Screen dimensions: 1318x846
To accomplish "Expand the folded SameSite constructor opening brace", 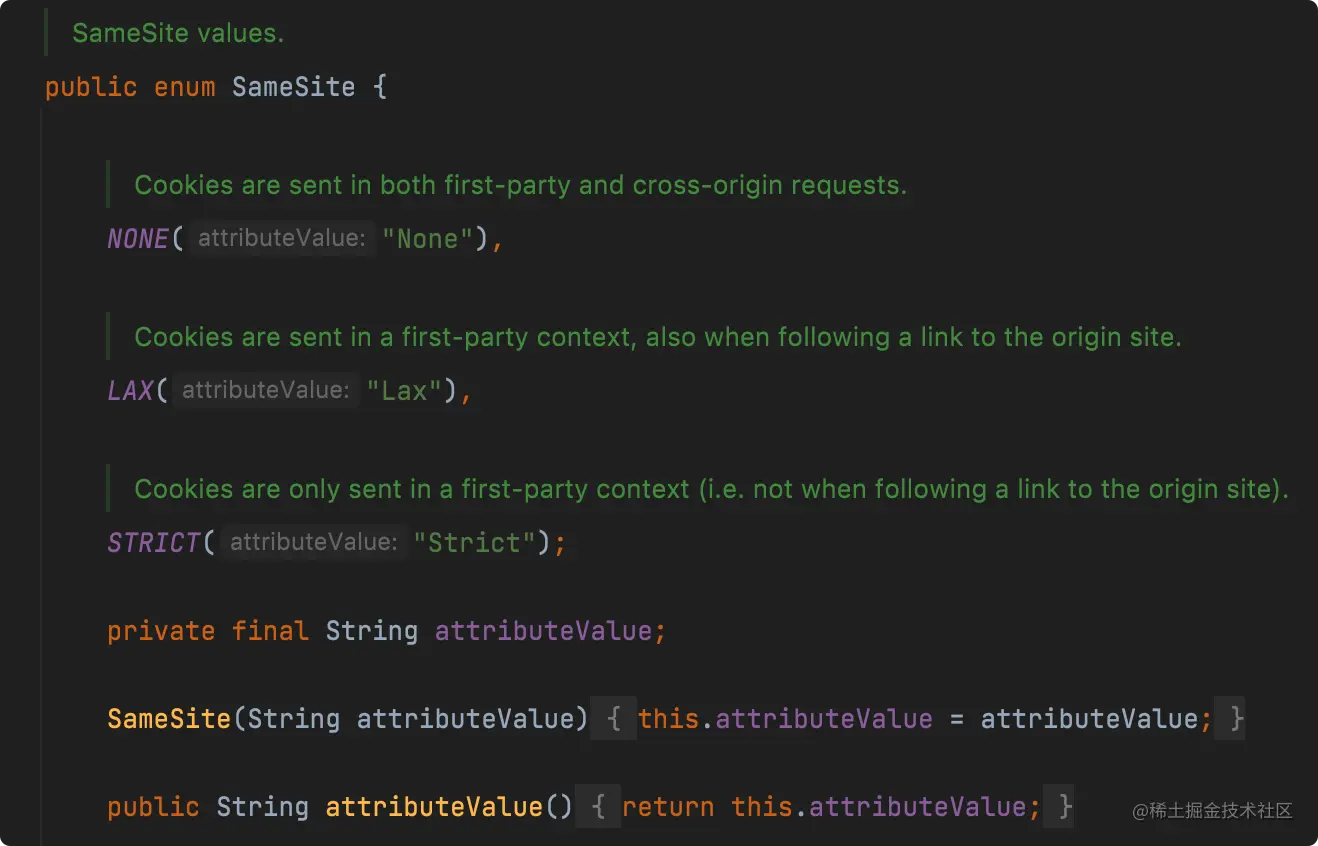I will click(613, 719).
